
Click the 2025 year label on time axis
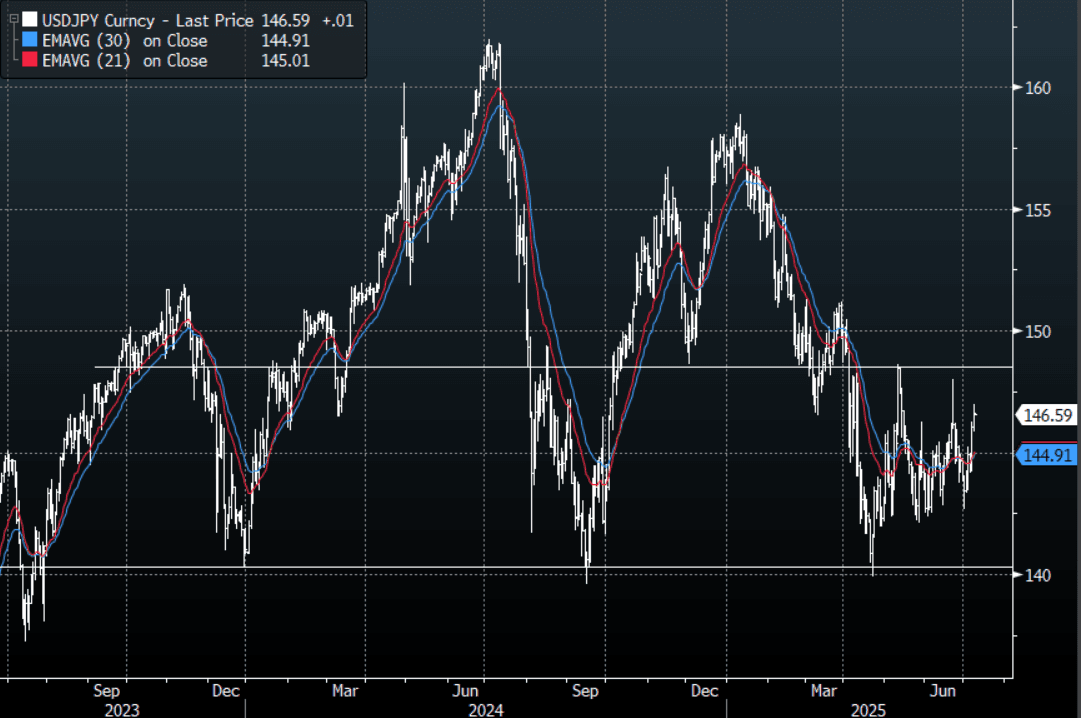point(867,710)
